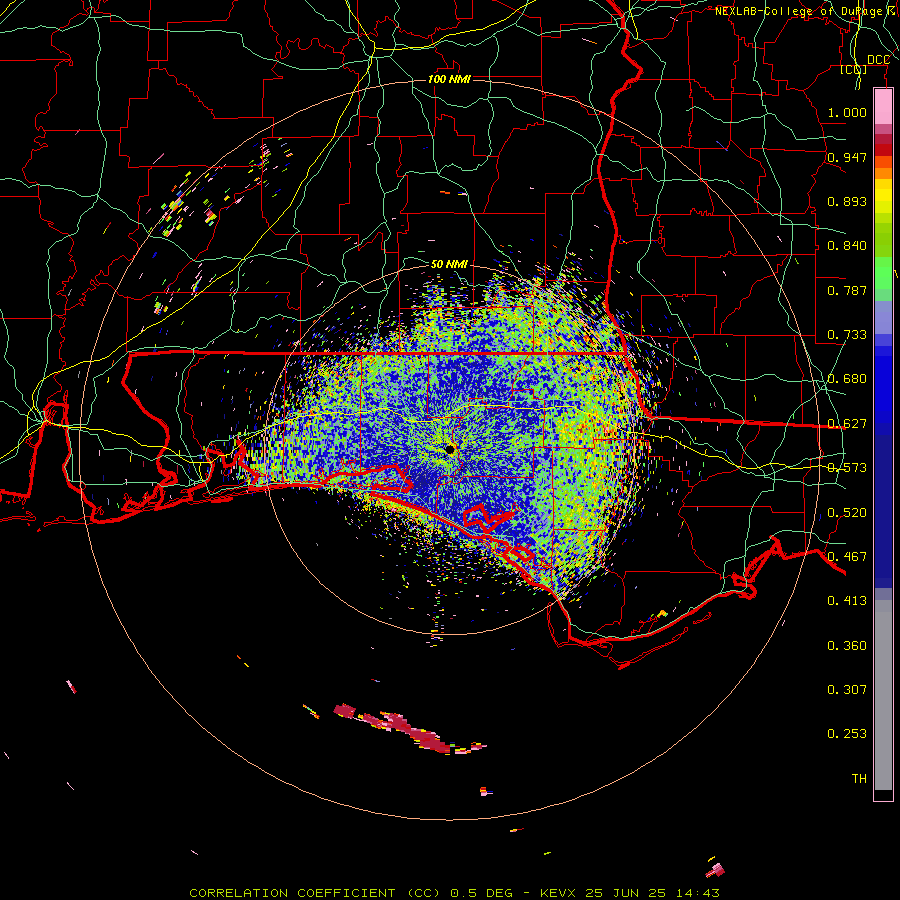Image resolution: width=900 pixels, height=900 pixels.
Task: Click the gray segment of the color bar
Action: tap(883, 695)
